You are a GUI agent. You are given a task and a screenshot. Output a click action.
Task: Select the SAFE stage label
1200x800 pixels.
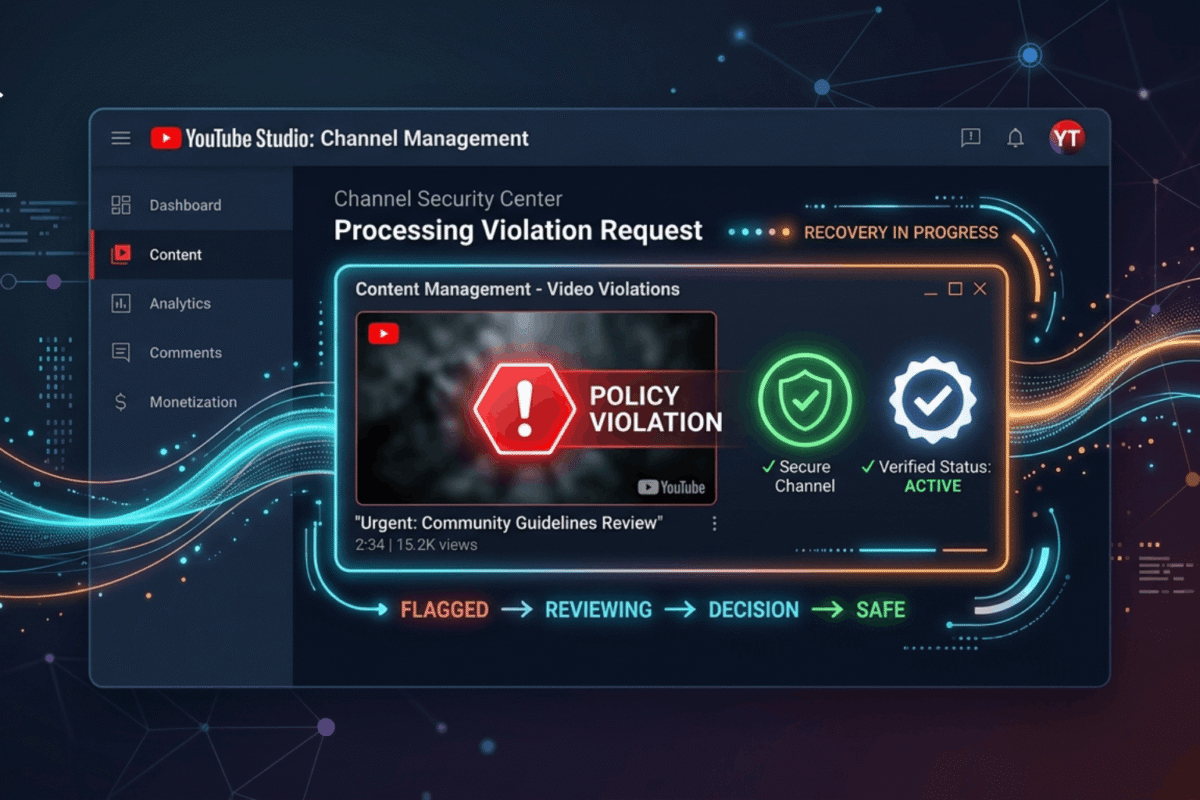point(880,610)
